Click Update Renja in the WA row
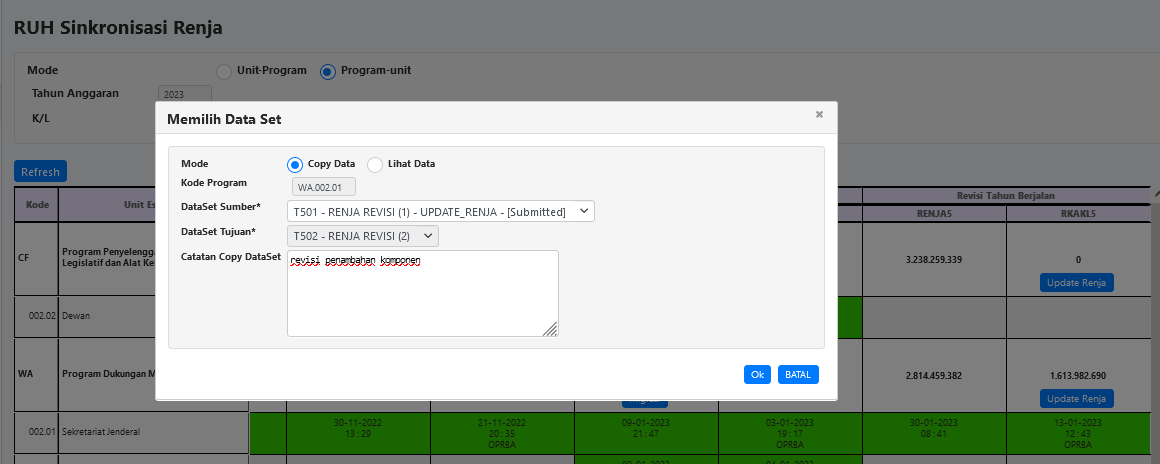1160x464 pixels. [1076, 398]
